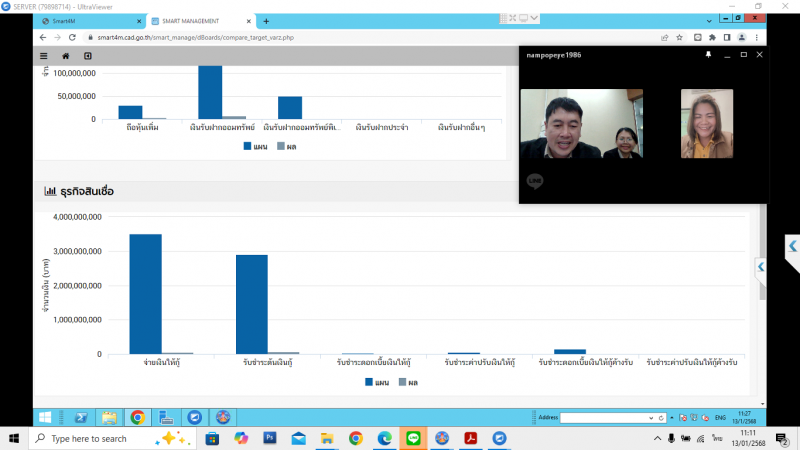Expand the UltraViewer toolbar chevron
The height and width of the screenshot is (450, 800).
point(534,18)
